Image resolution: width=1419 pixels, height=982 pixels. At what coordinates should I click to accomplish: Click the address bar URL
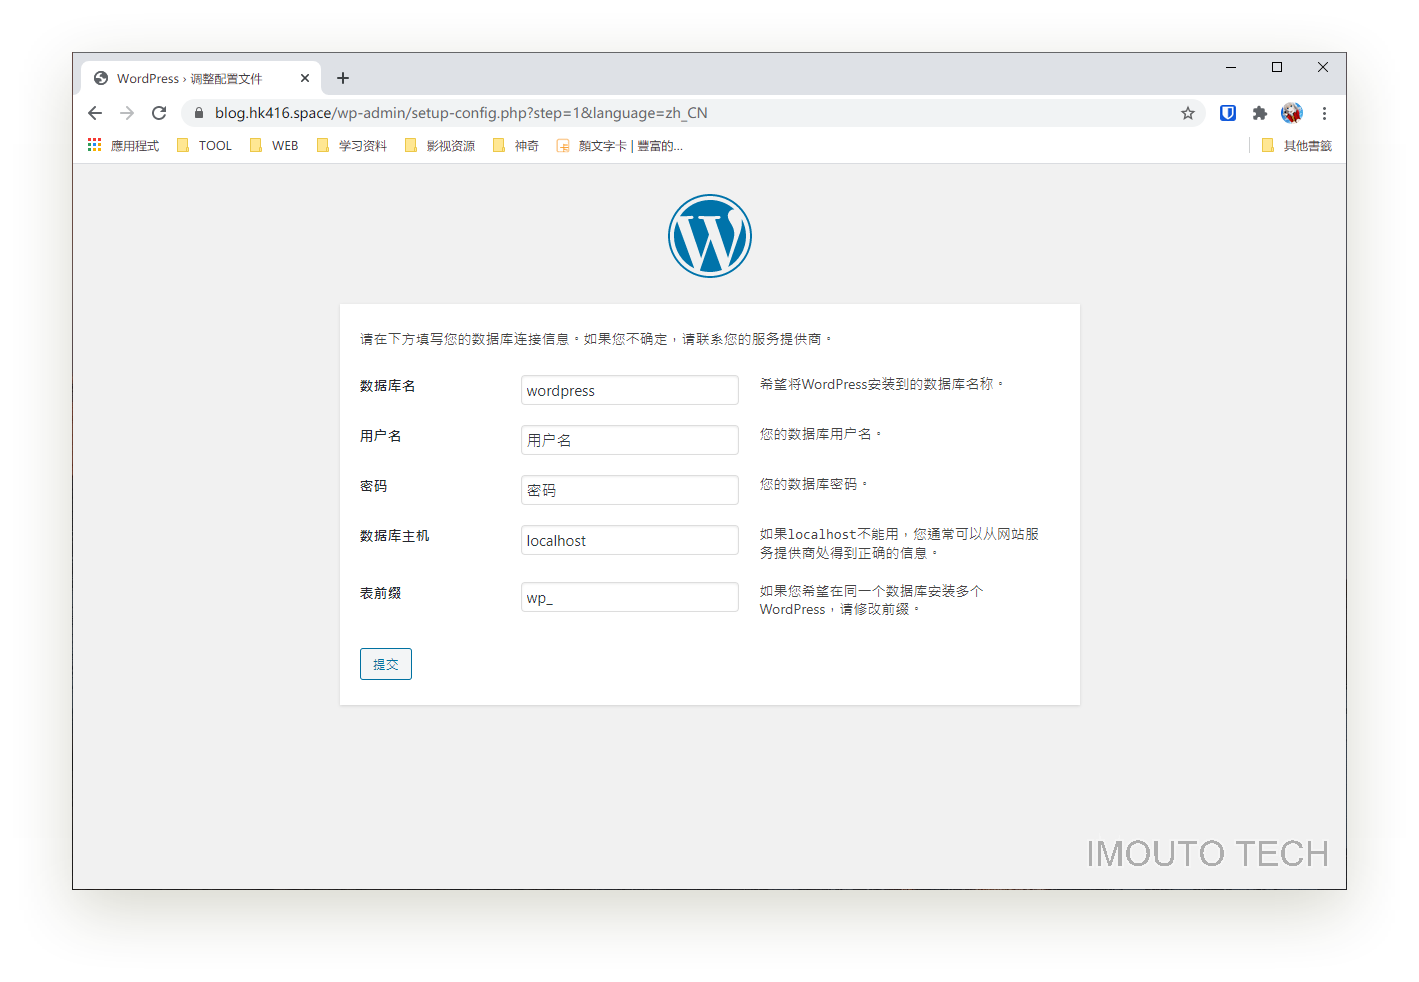(461, 113)
